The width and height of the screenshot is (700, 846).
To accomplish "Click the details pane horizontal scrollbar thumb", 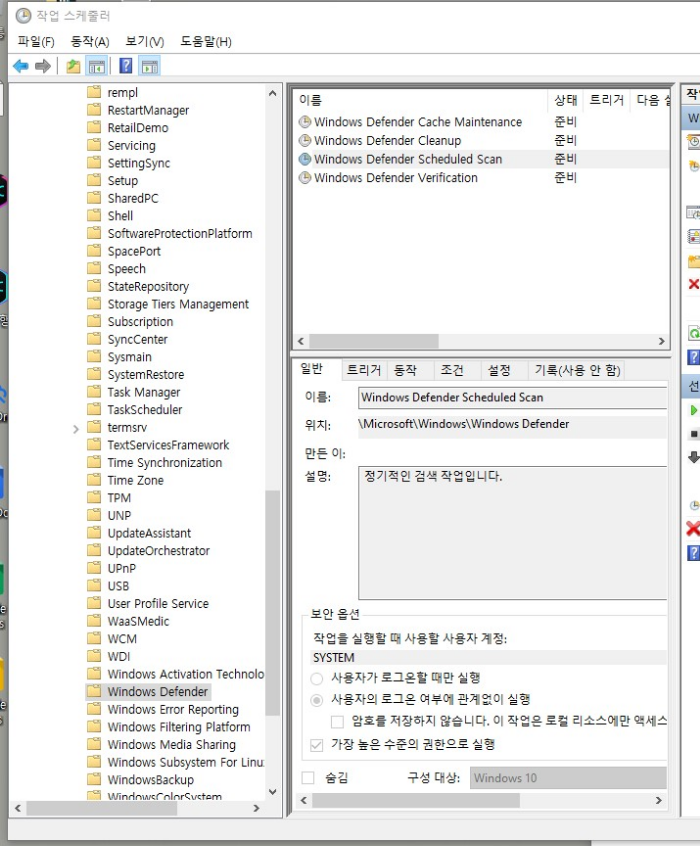I will 416,800.
